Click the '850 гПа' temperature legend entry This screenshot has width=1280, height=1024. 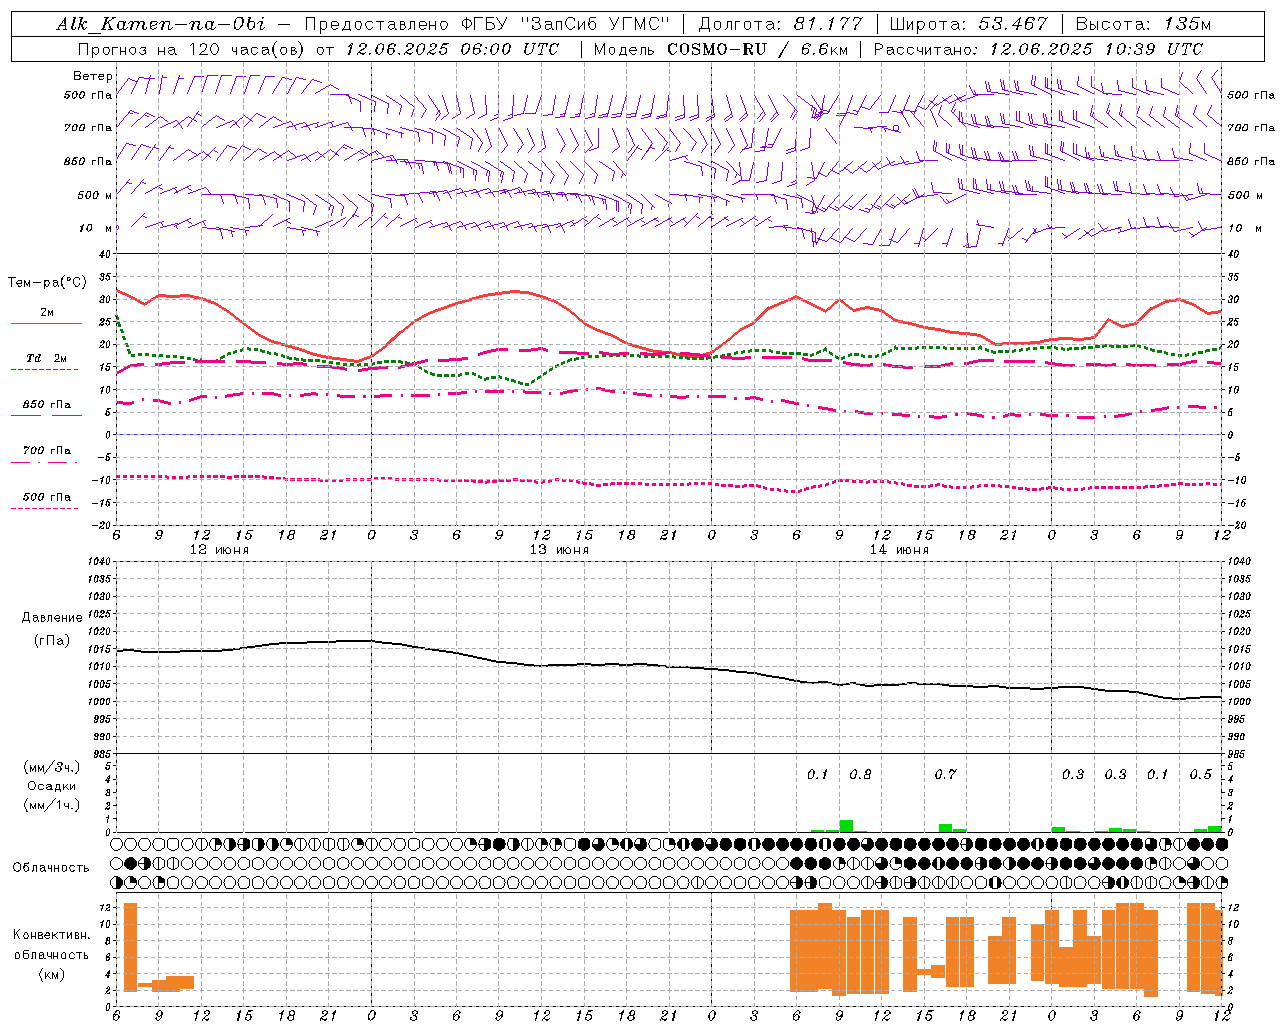pyautogui.click(x=47, y=405)
